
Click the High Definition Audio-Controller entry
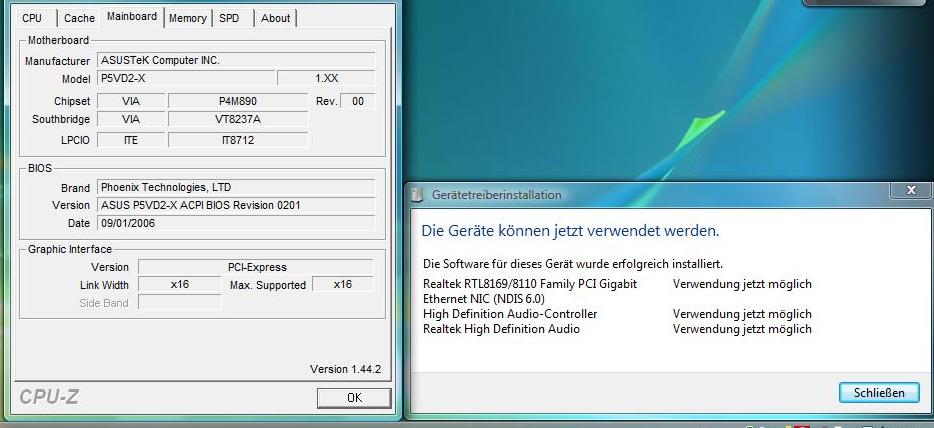pyautogui.click(x=510, y=314)
